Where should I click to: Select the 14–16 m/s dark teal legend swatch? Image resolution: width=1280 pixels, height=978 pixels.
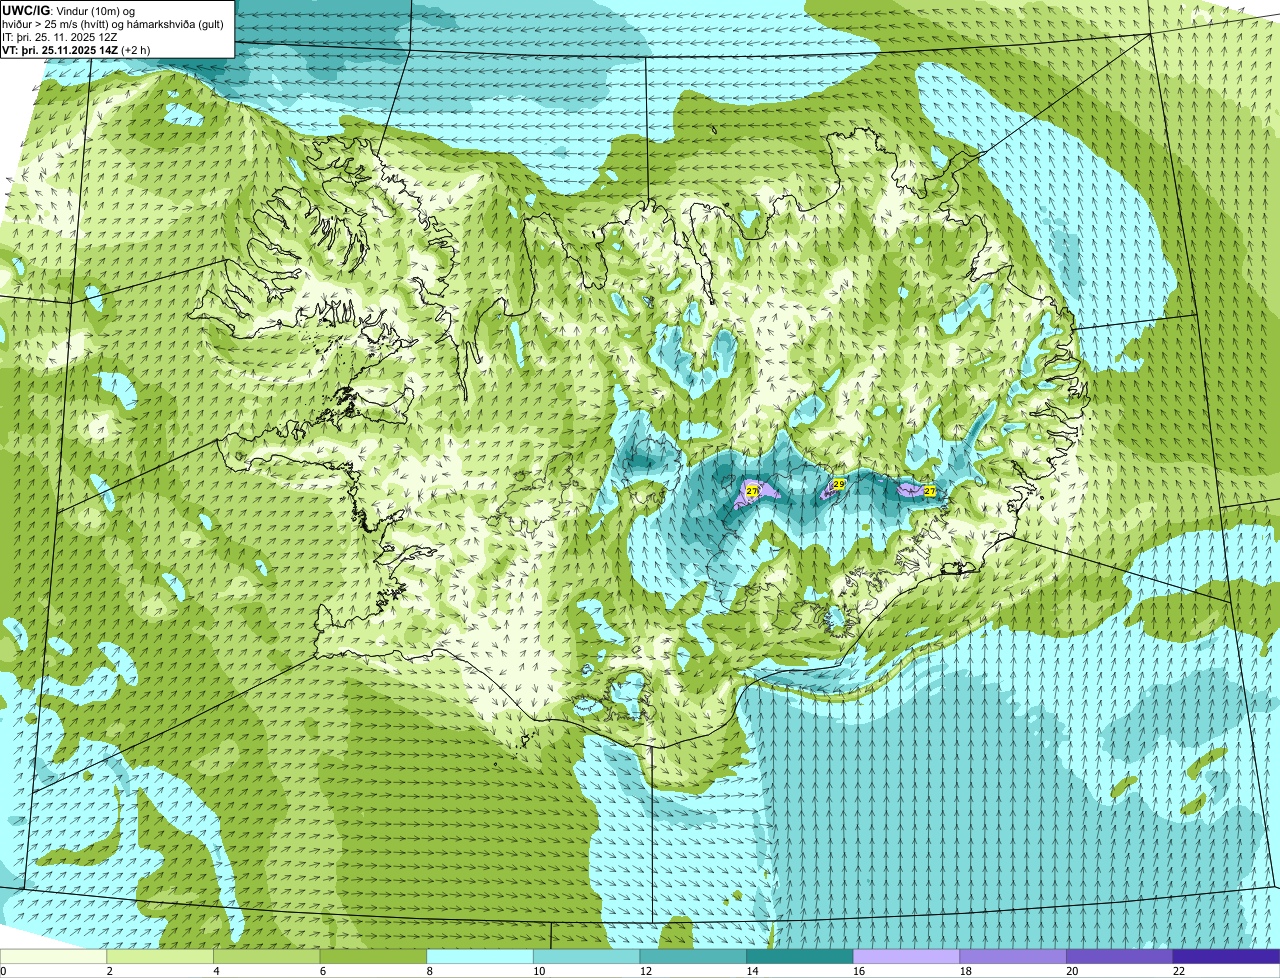point(800,956)
